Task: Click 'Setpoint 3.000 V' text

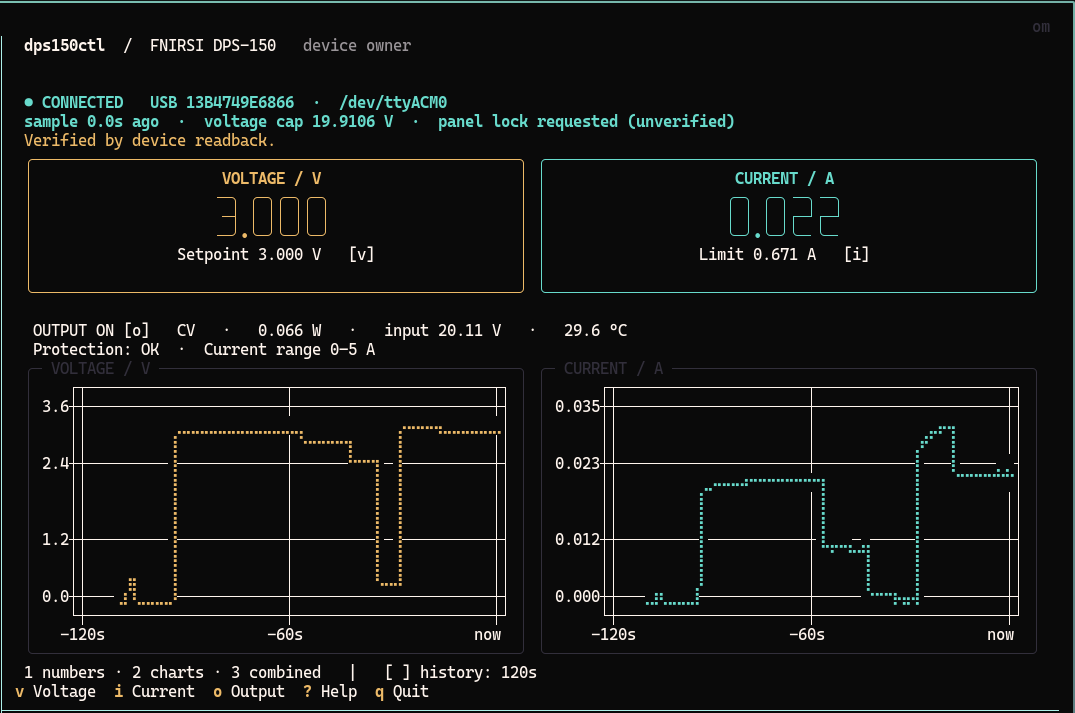Action: tap(249, 254)
